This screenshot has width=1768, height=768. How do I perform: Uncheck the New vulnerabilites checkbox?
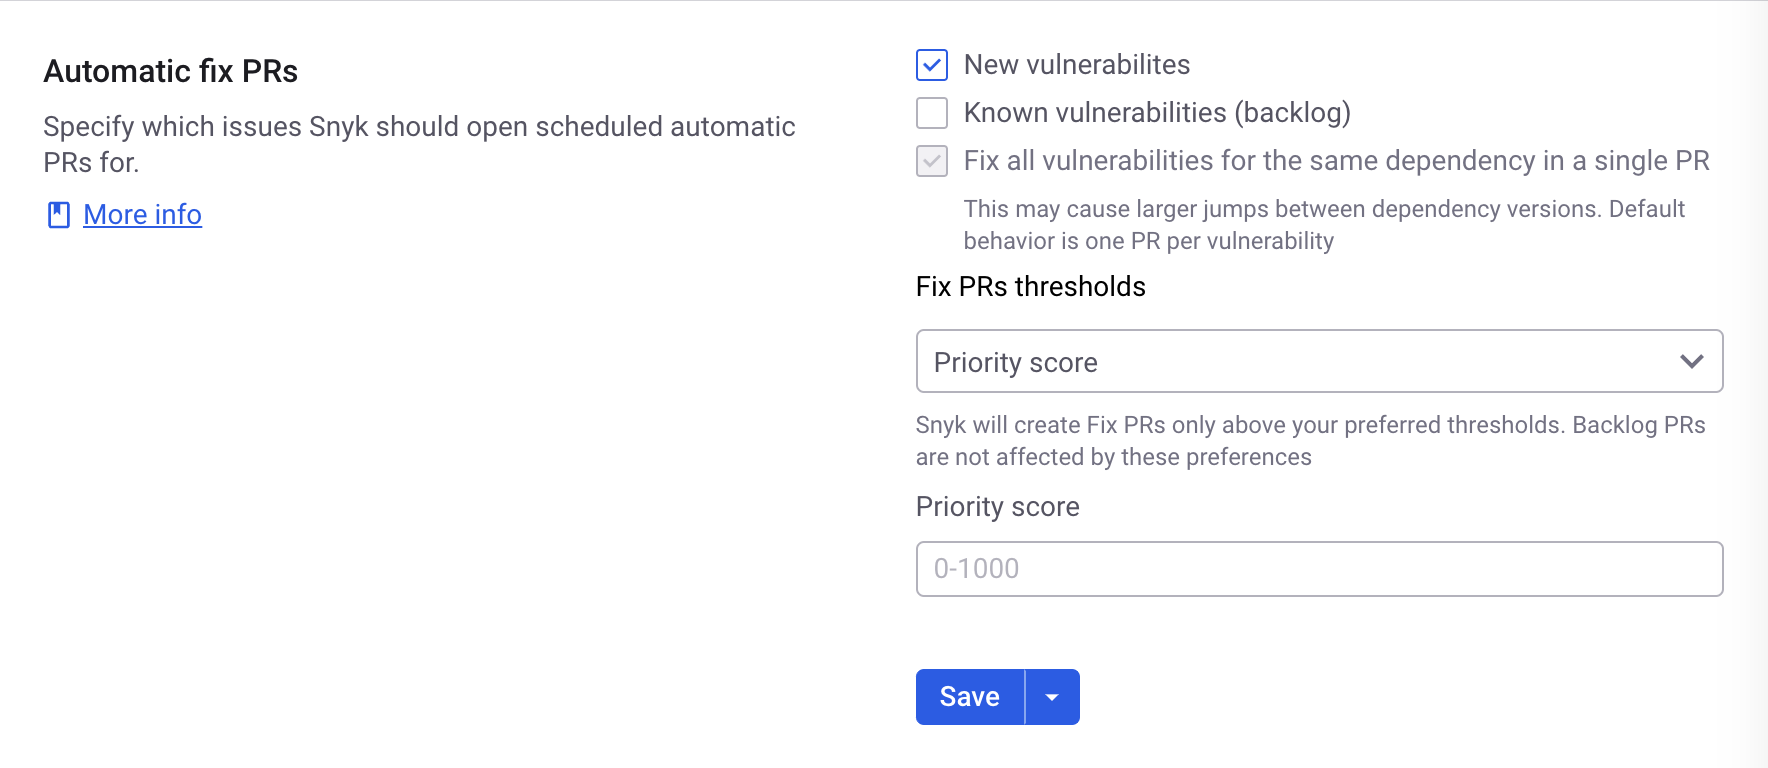(931, 65)
